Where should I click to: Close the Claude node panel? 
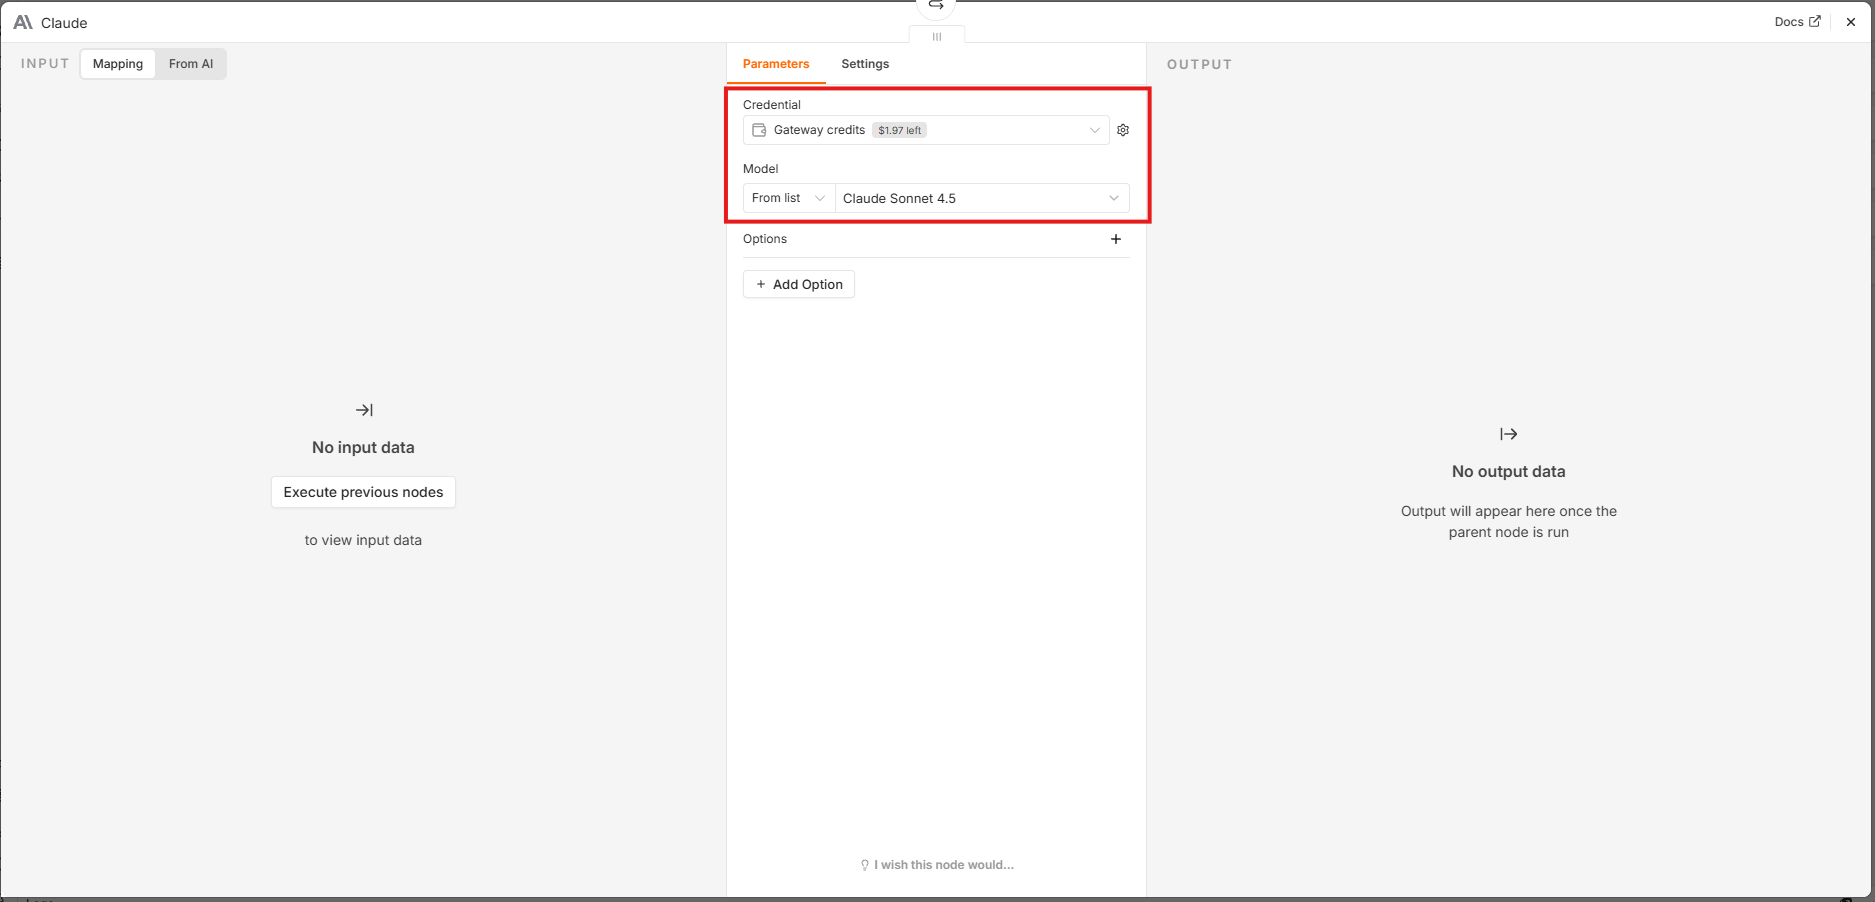point(1851,22)
